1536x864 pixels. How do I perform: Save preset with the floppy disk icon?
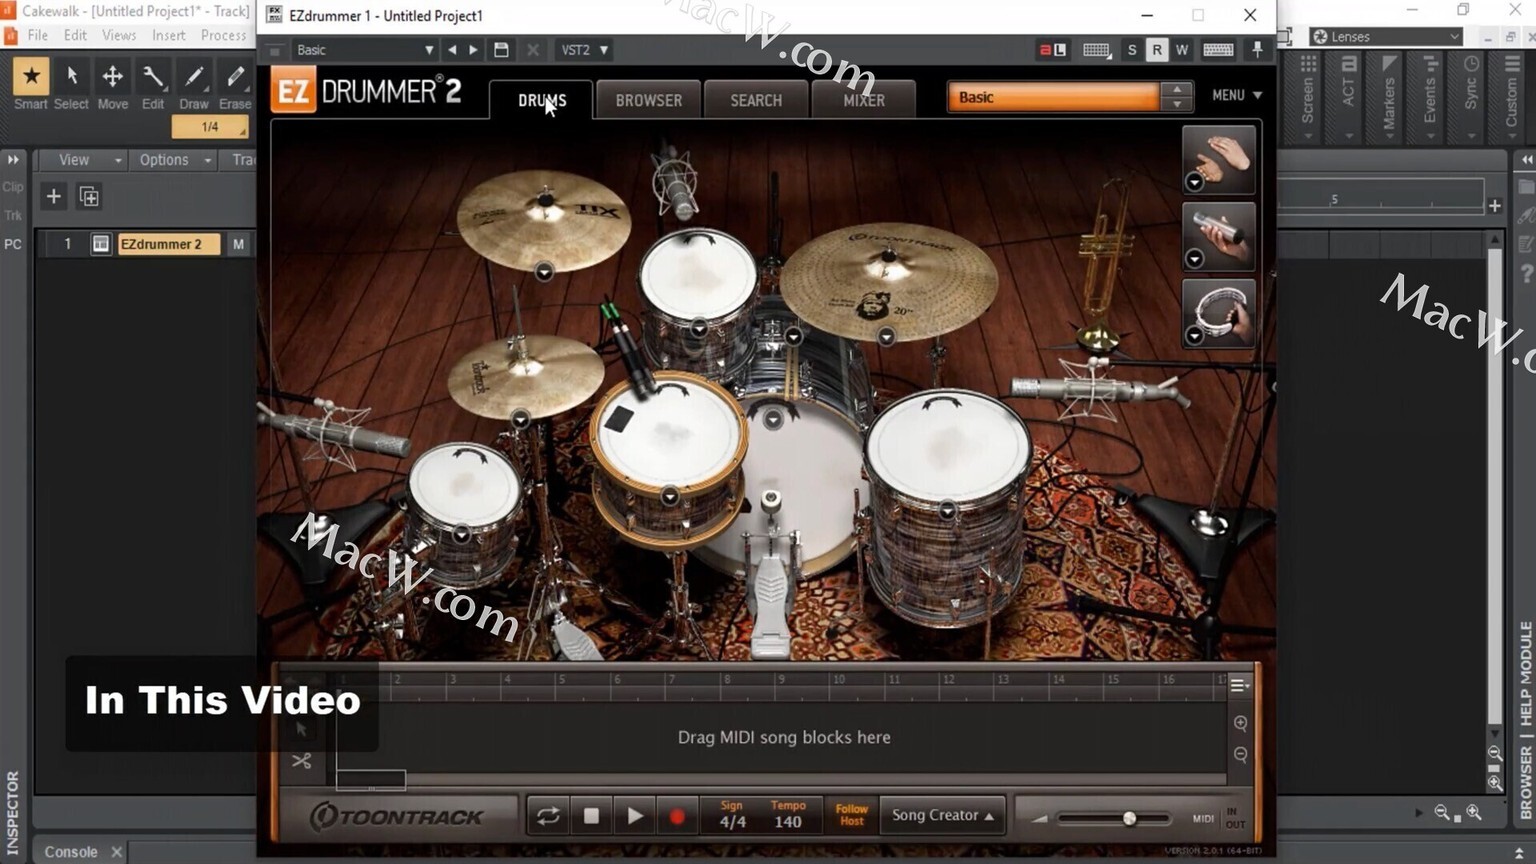point(501,50)
